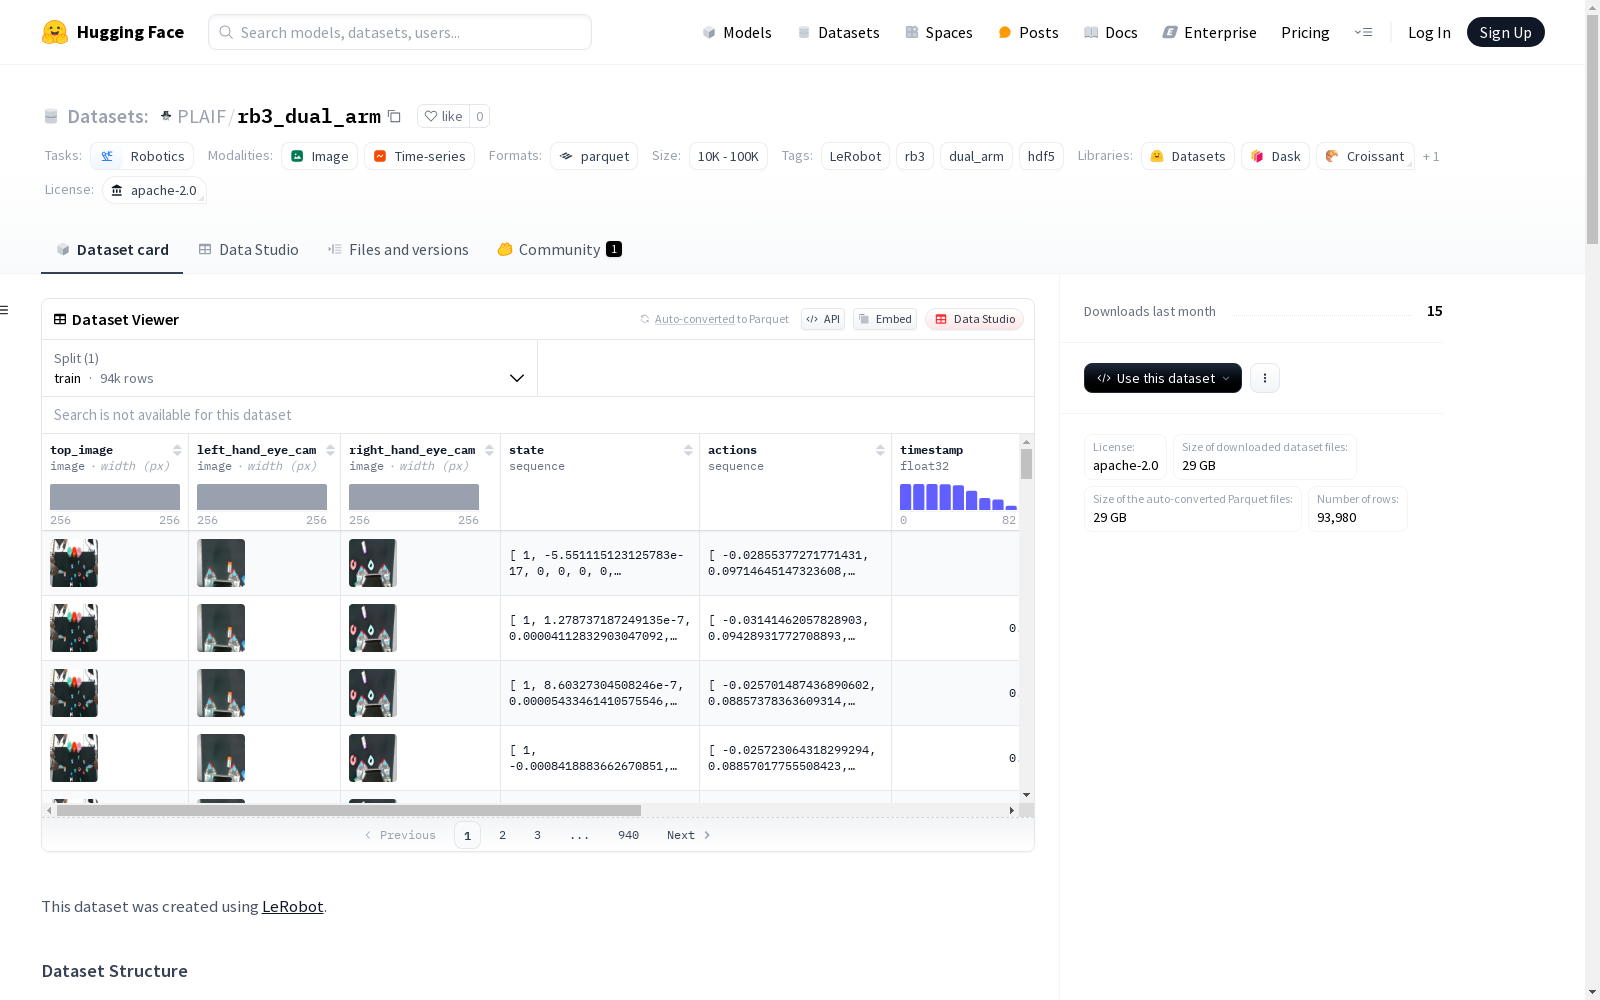Image resolution: width=1600 pixels, height=1000 pixels.
Task: Open the Datasets menu item
Action: click(838, 32)
